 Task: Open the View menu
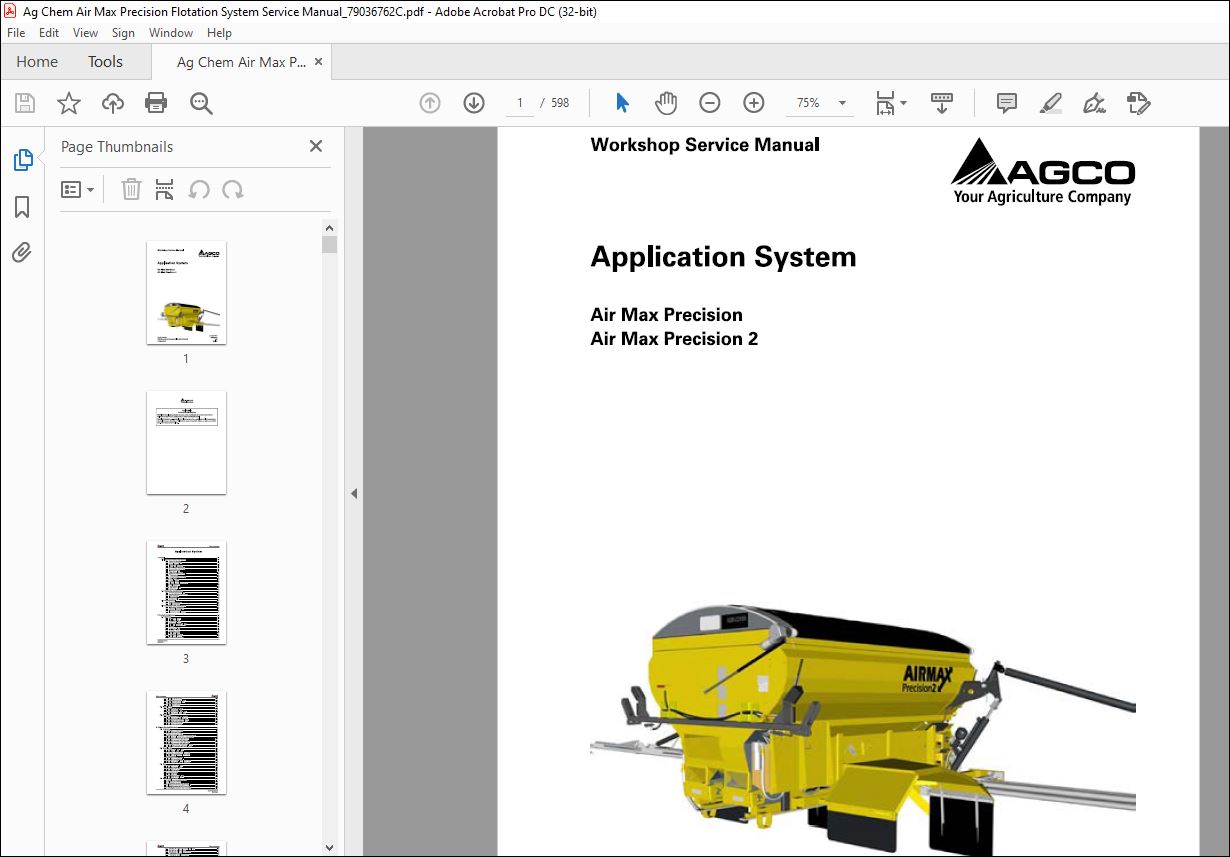click(x=86, y=33)
